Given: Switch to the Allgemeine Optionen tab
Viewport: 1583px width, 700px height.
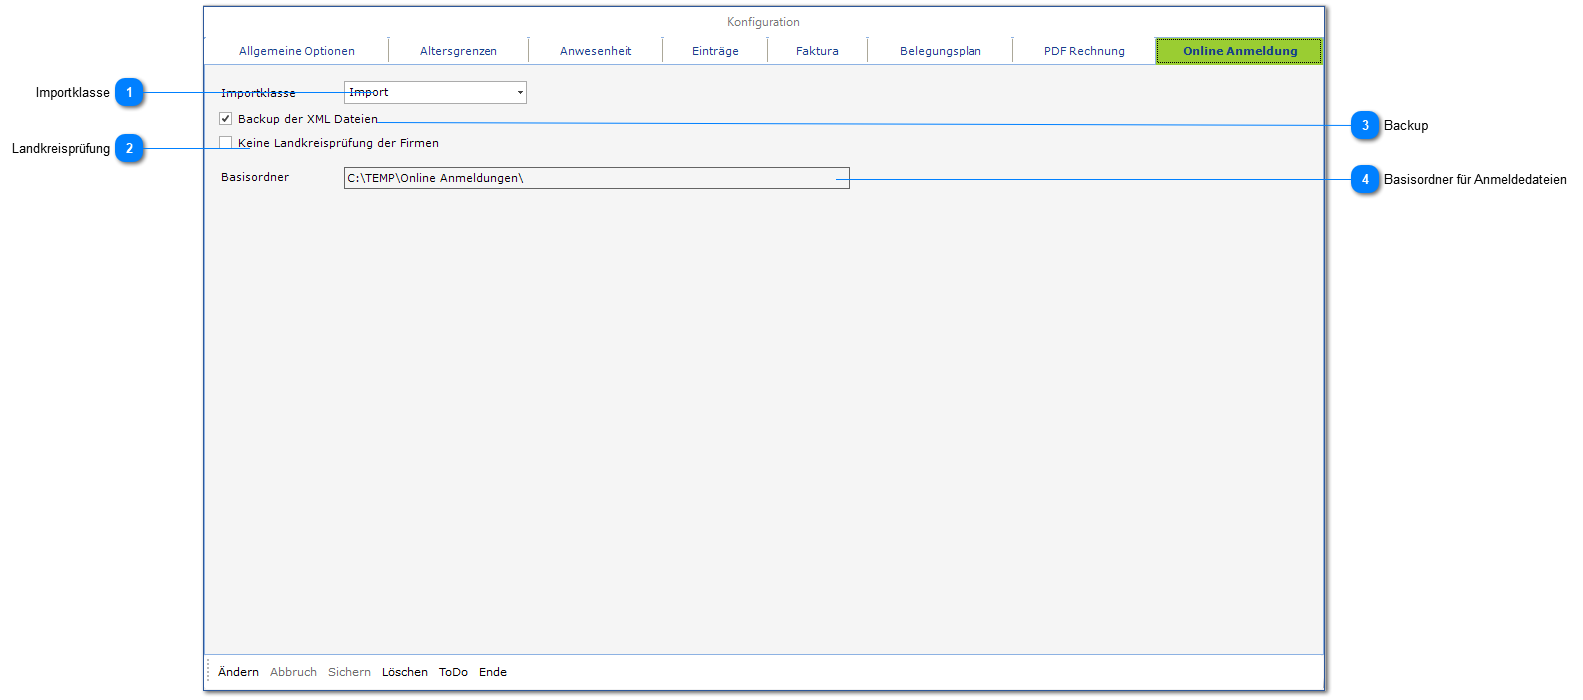Looking at the screenshot, I should coord(296,51).
